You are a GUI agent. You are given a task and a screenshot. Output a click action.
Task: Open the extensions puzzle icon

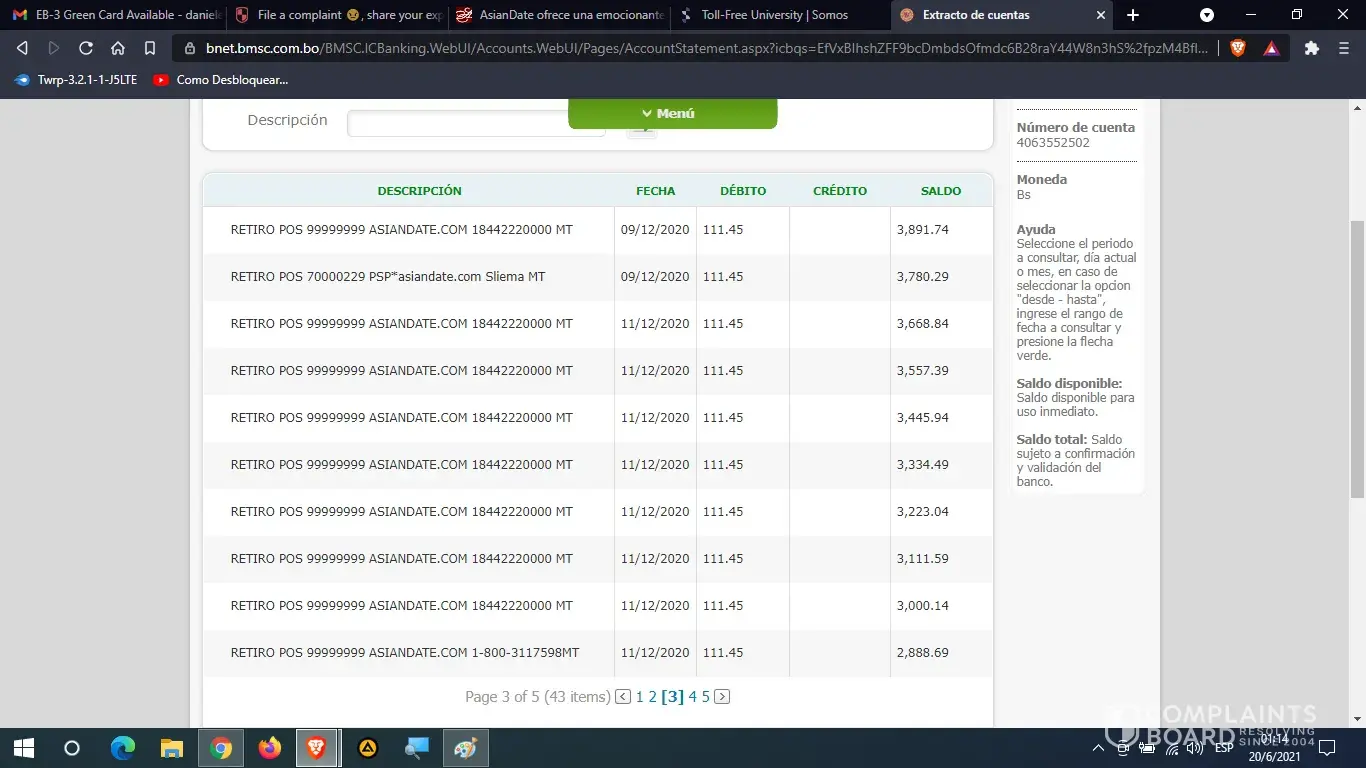[1312, 48]
